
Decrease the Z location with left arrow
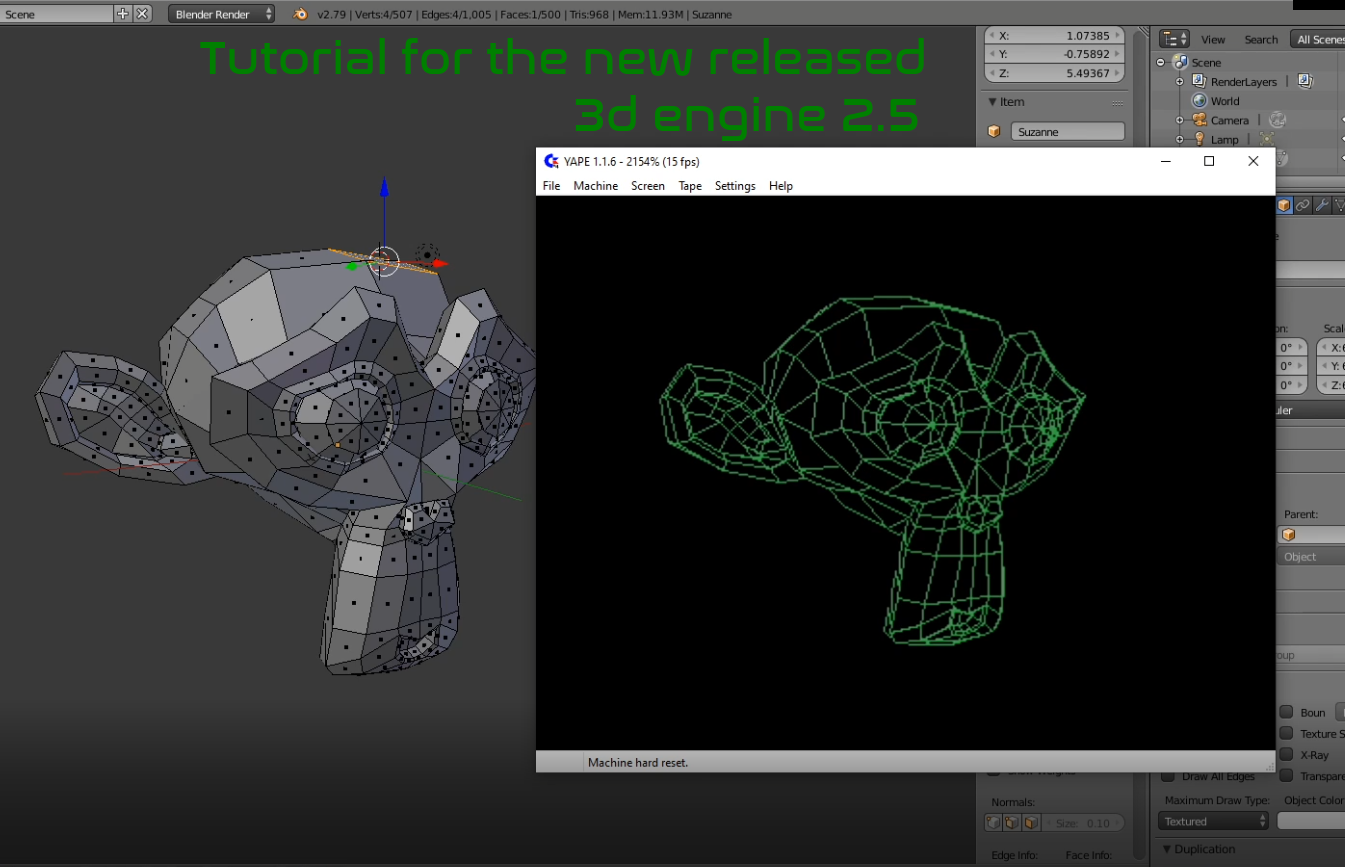(x=992, y=73)
